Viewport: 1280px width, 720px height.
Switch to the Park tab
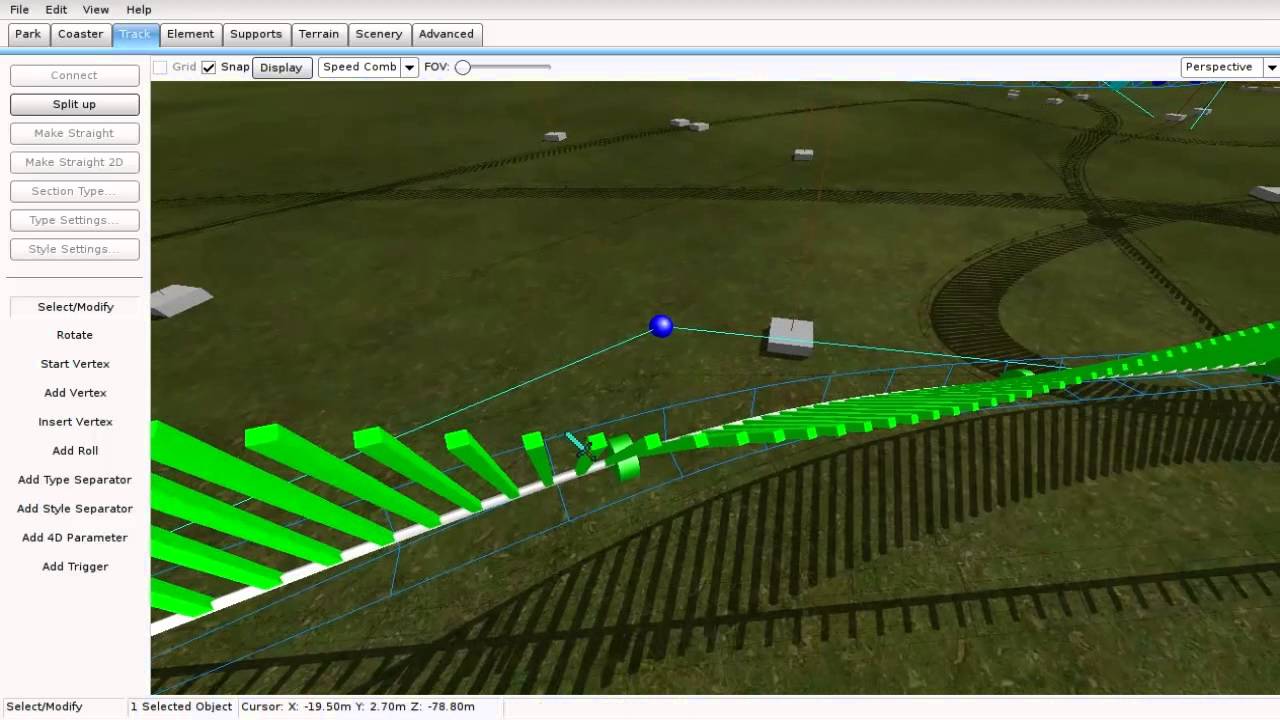[x=28, y=34]
